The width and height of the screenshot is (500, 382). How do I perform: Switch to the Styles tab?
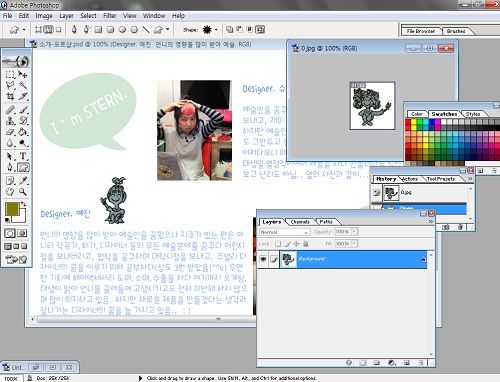[473, 114]
